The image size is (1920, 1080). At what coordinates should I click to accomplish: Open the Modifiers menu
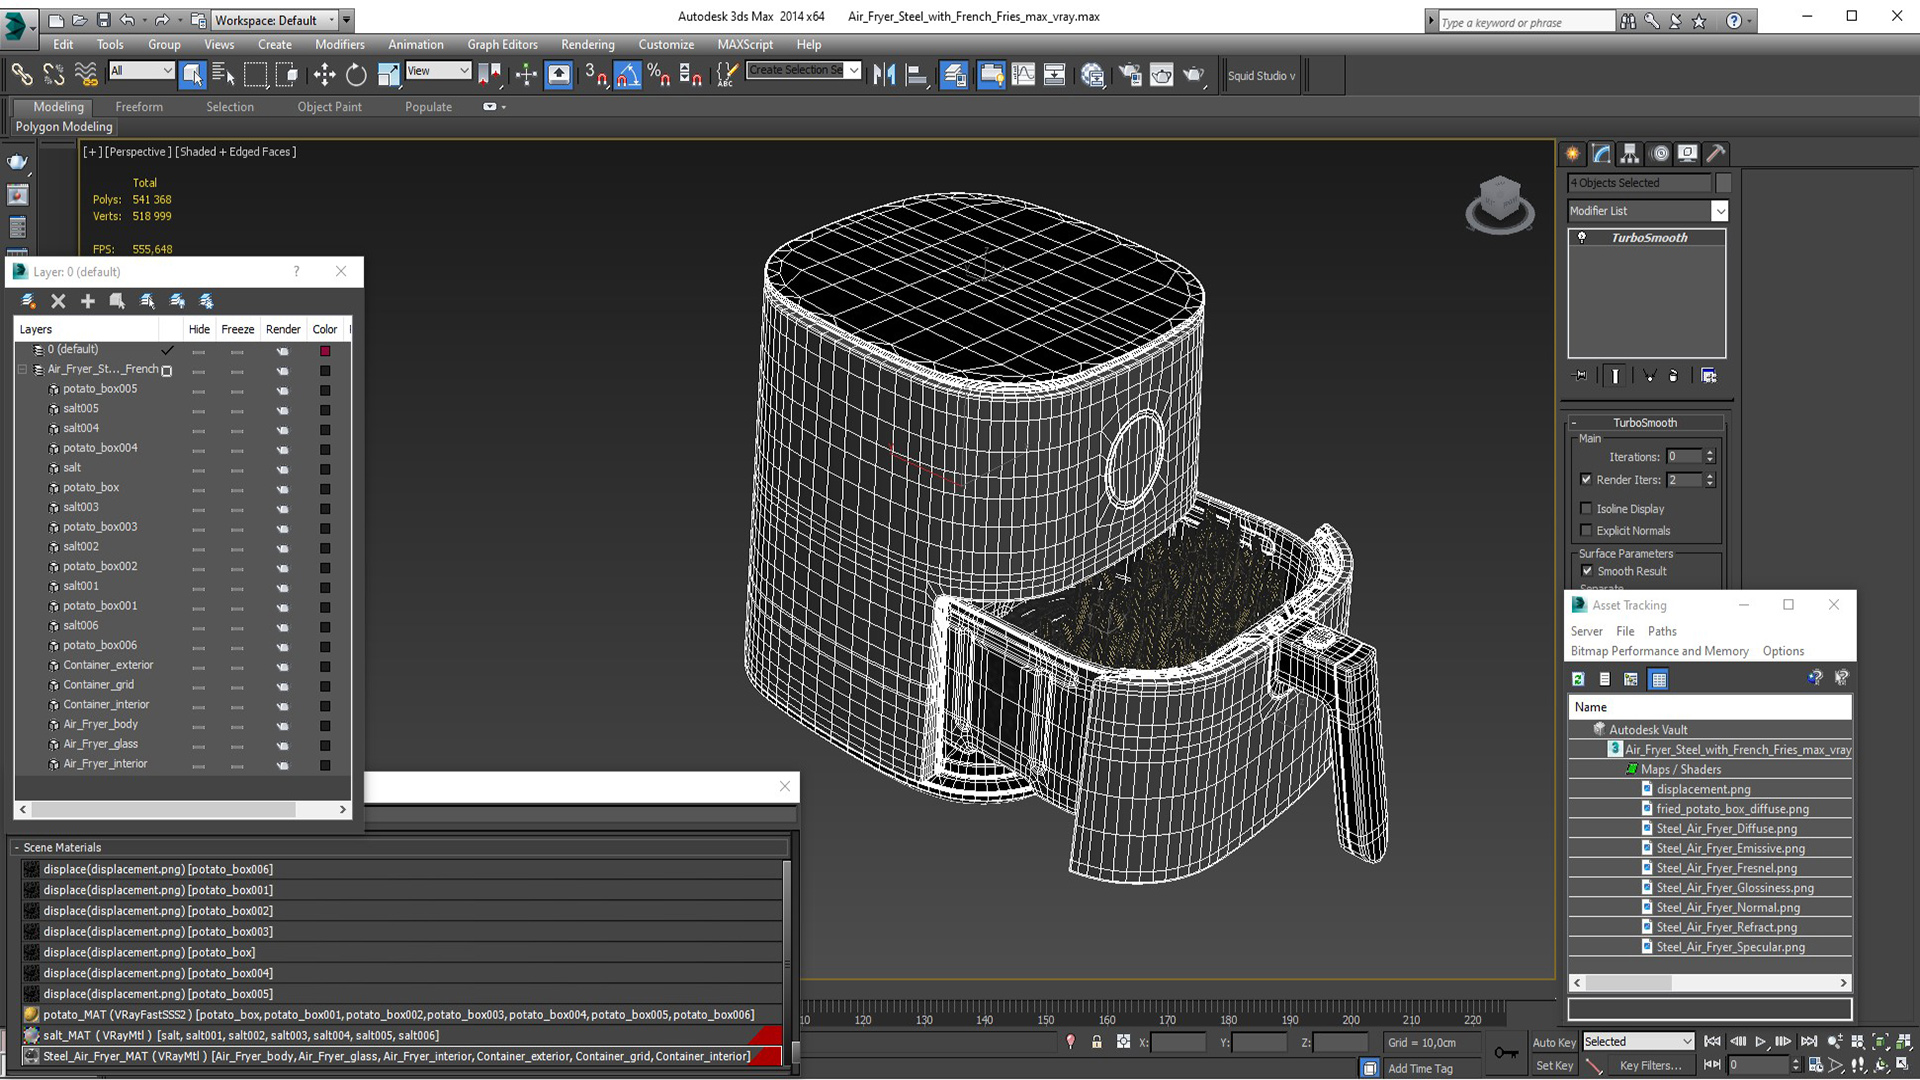tap(339, 45)
